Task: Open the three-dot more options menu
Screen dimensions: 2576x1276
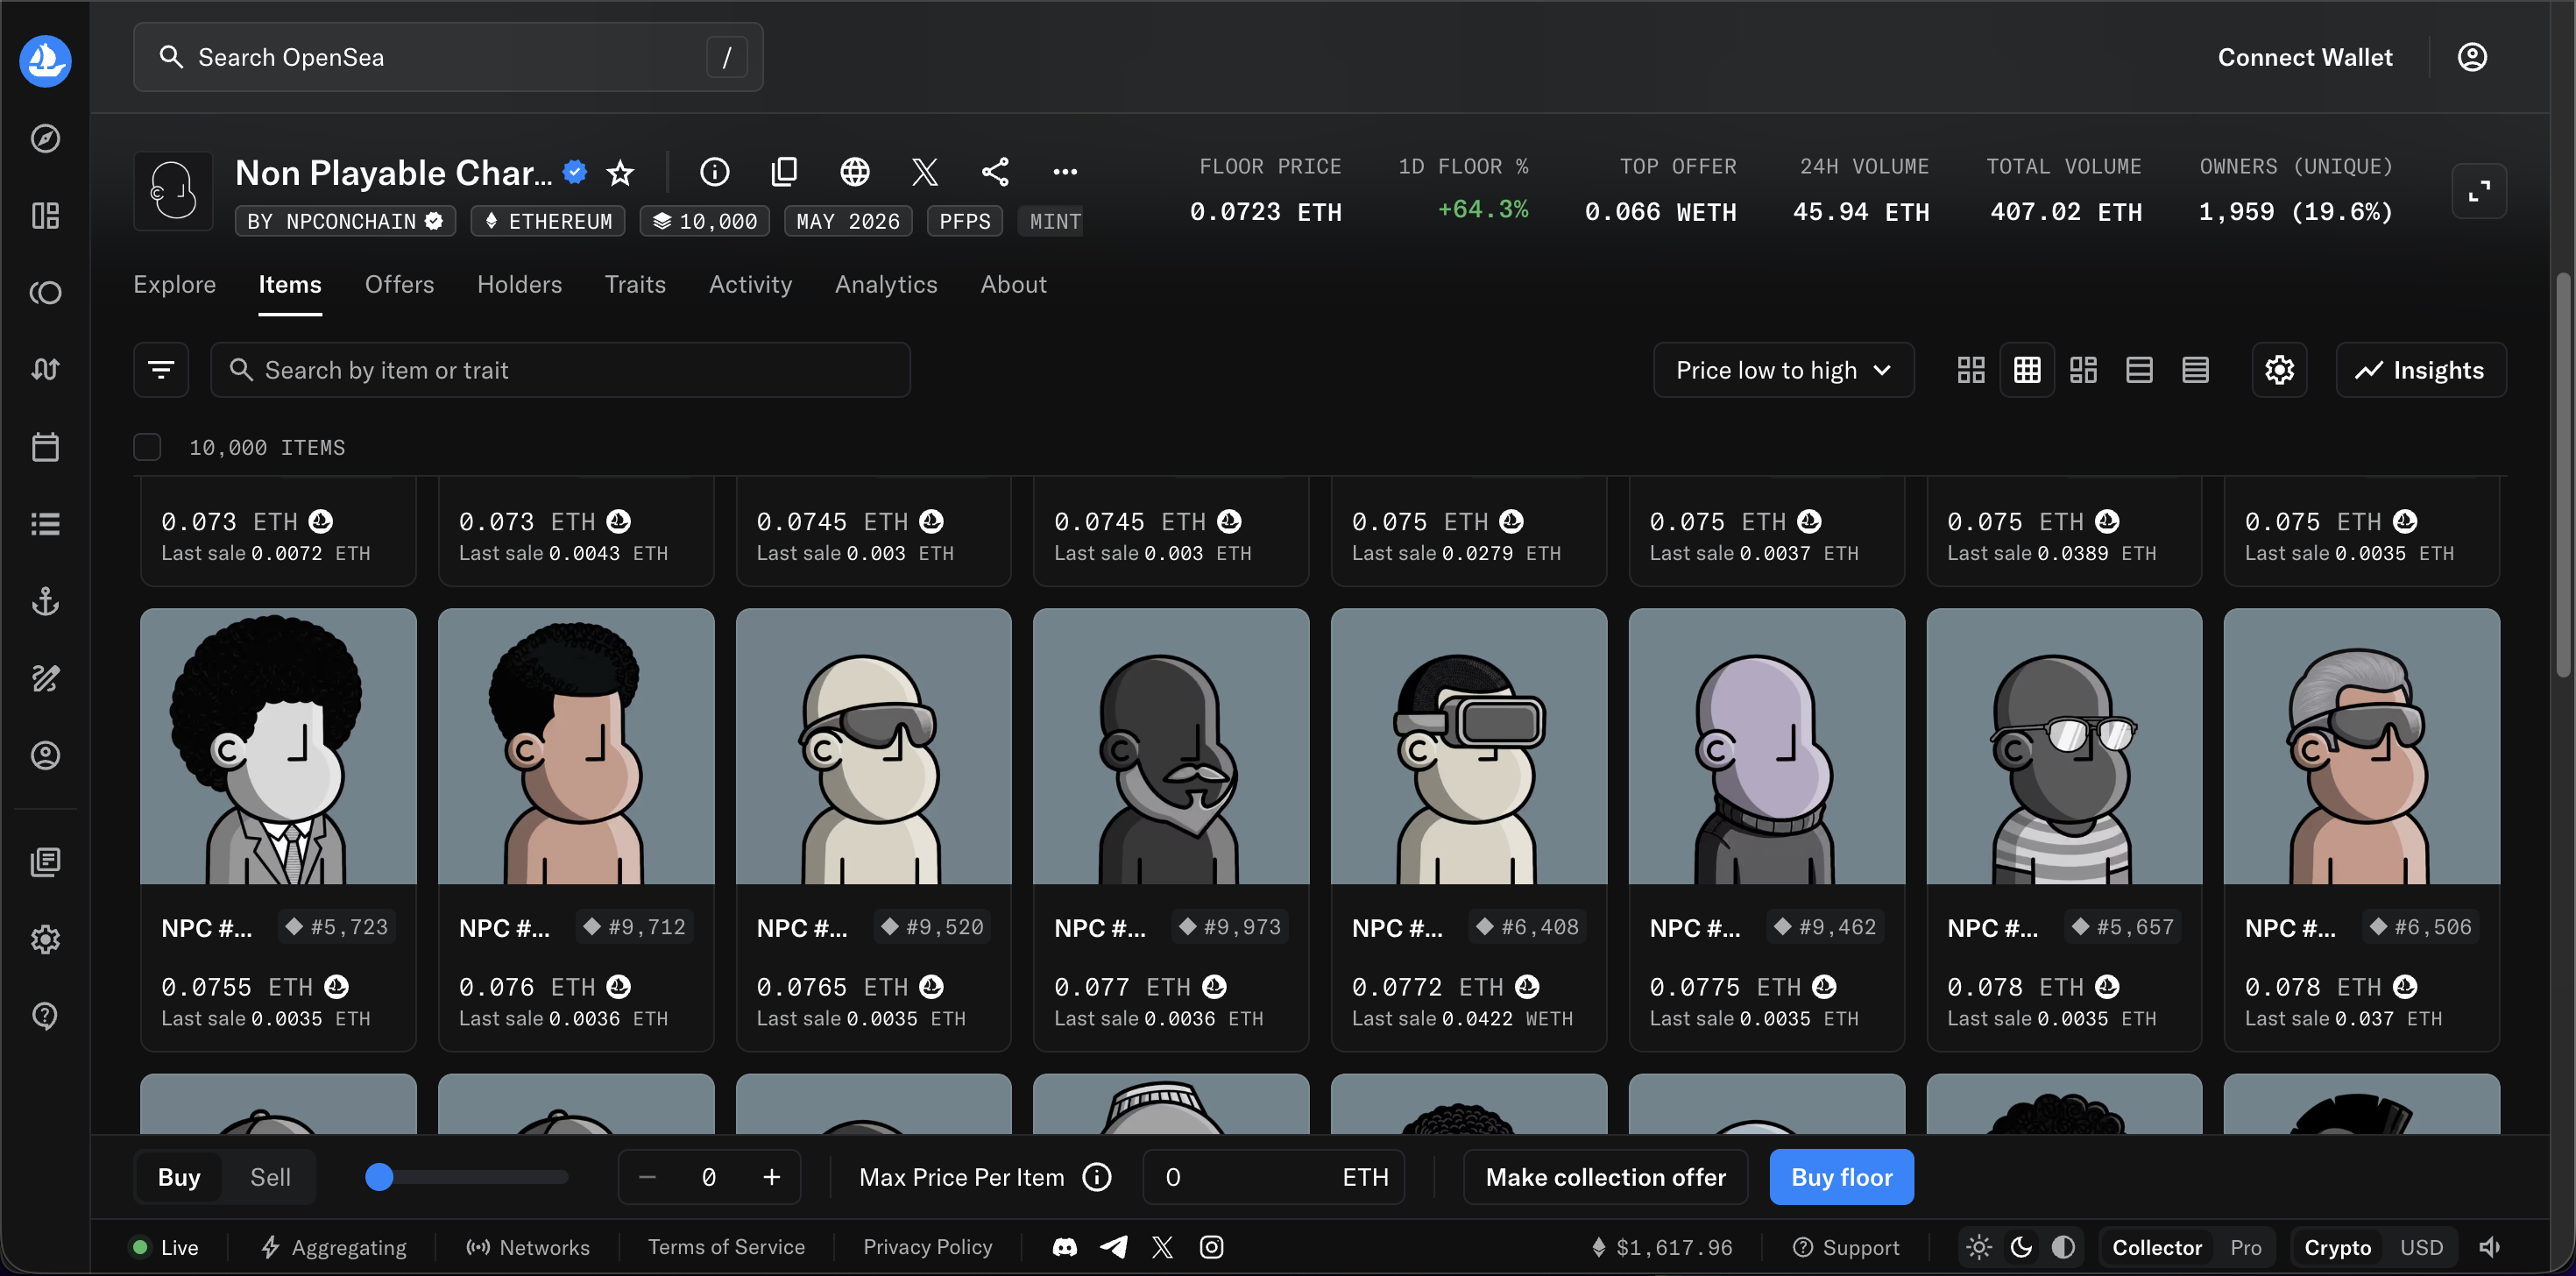Action: tap(1065, 172)
